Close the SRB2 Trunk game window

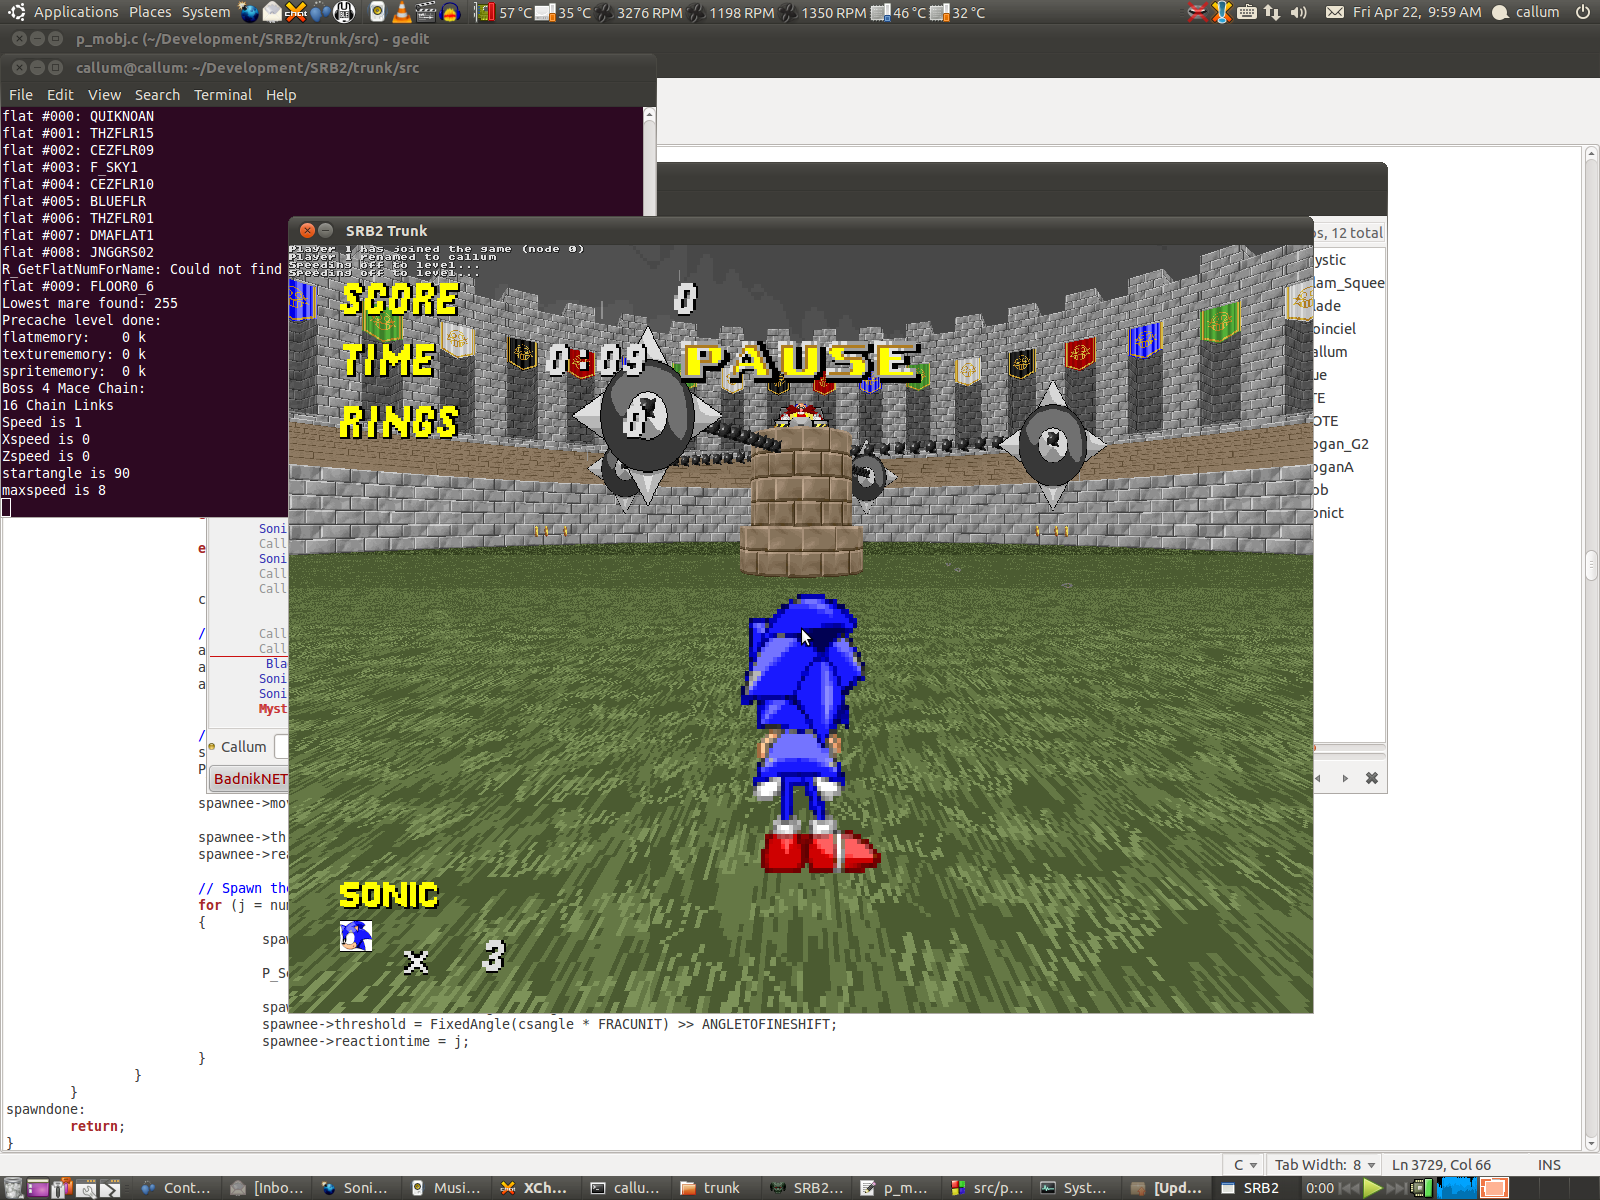308,230
